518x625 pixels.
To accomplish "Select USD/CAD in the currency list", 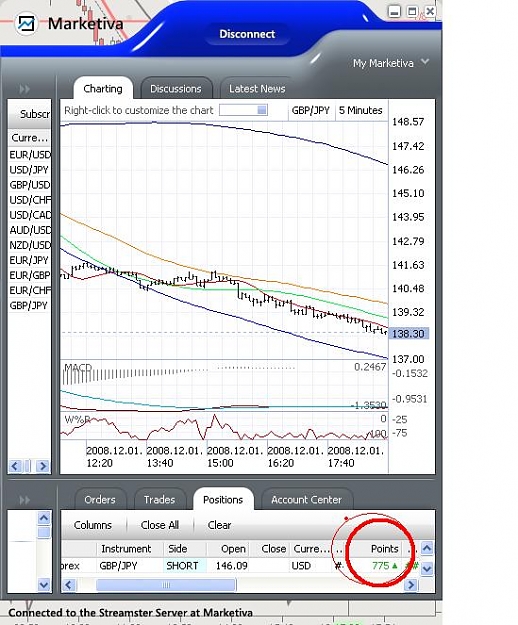I will click(30, 215).
